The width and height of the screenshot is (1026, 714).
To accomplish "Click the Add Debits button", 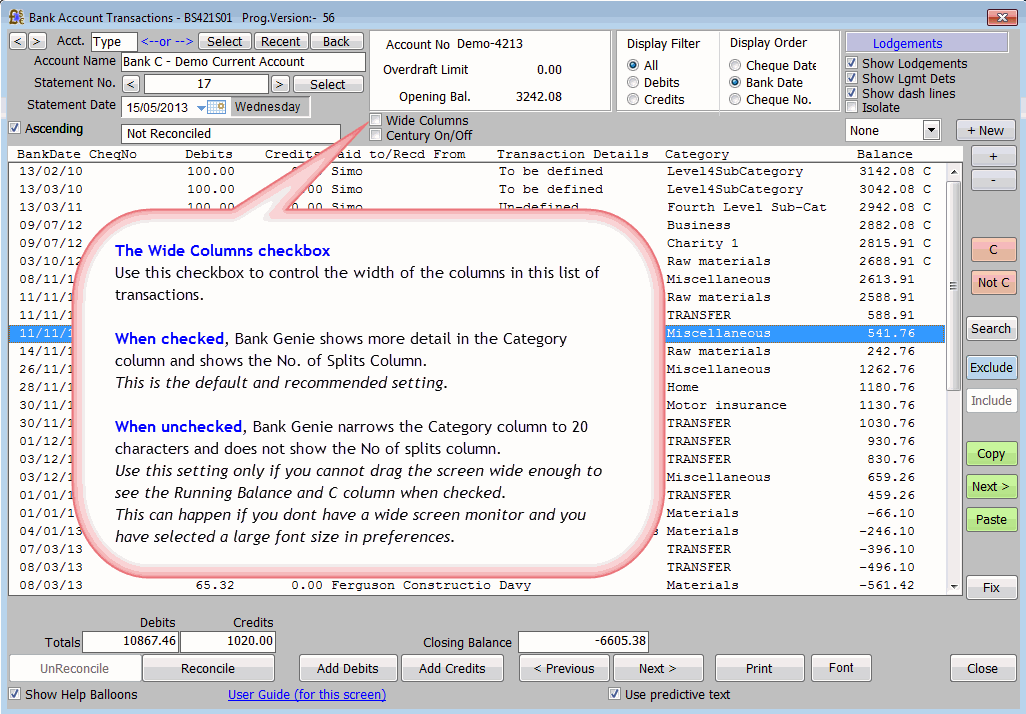I will point(347,668).
